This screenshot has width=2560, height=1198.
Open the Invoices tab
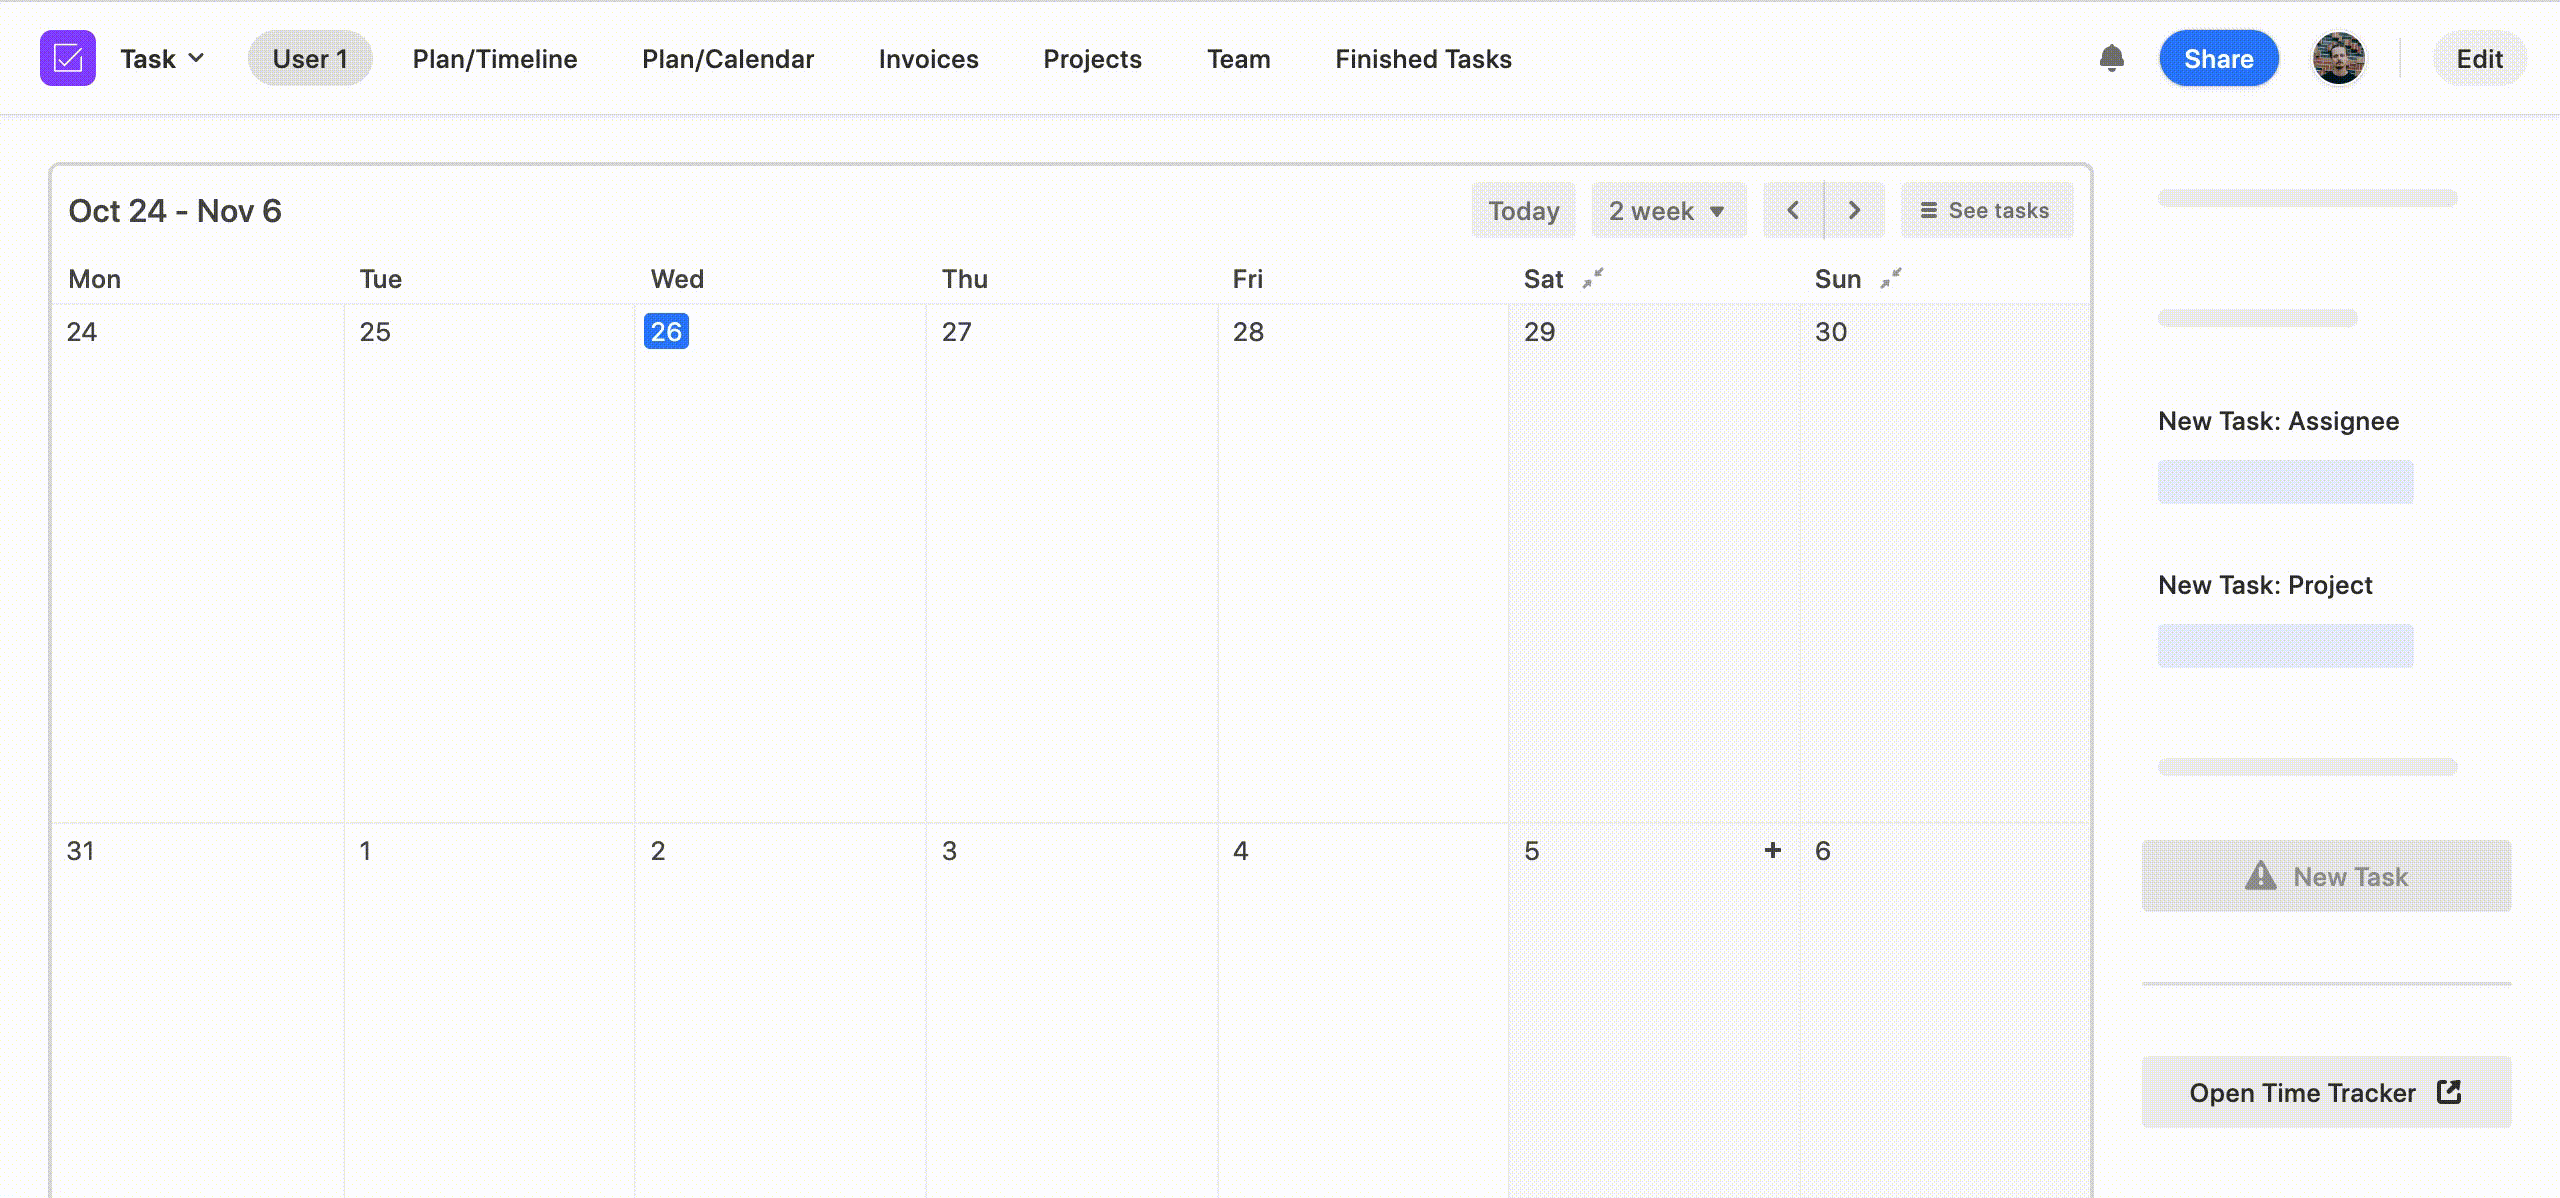click(928, 59)
